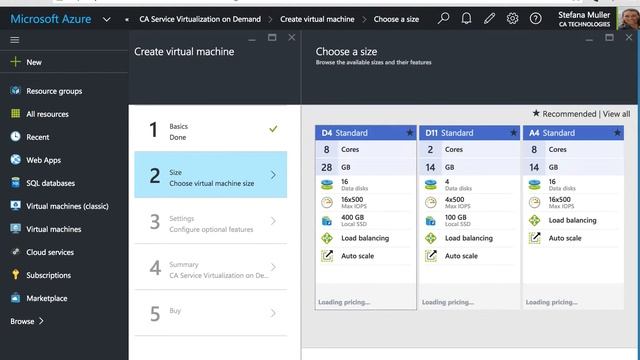Click the Microsoft Azure logo text

pos(51,19)
